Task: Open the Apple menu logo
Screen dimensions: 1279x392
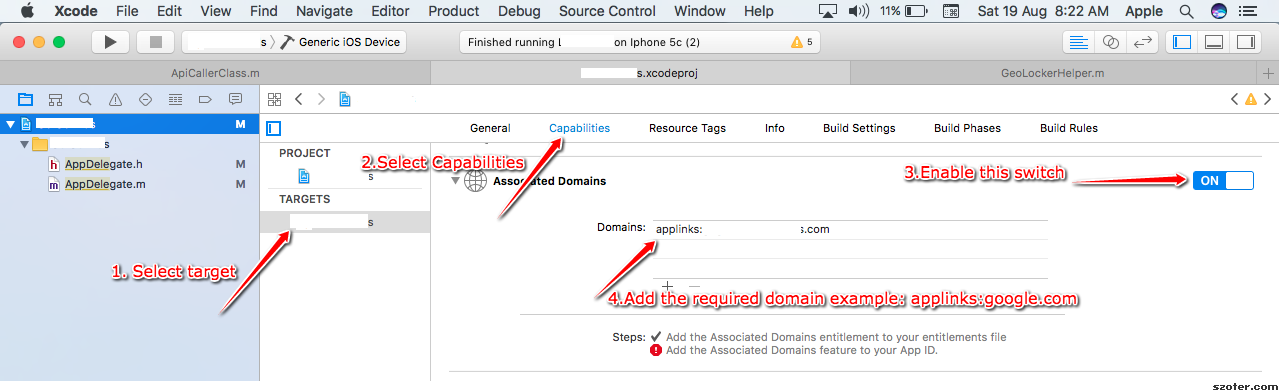Action: tap(27, 12)
